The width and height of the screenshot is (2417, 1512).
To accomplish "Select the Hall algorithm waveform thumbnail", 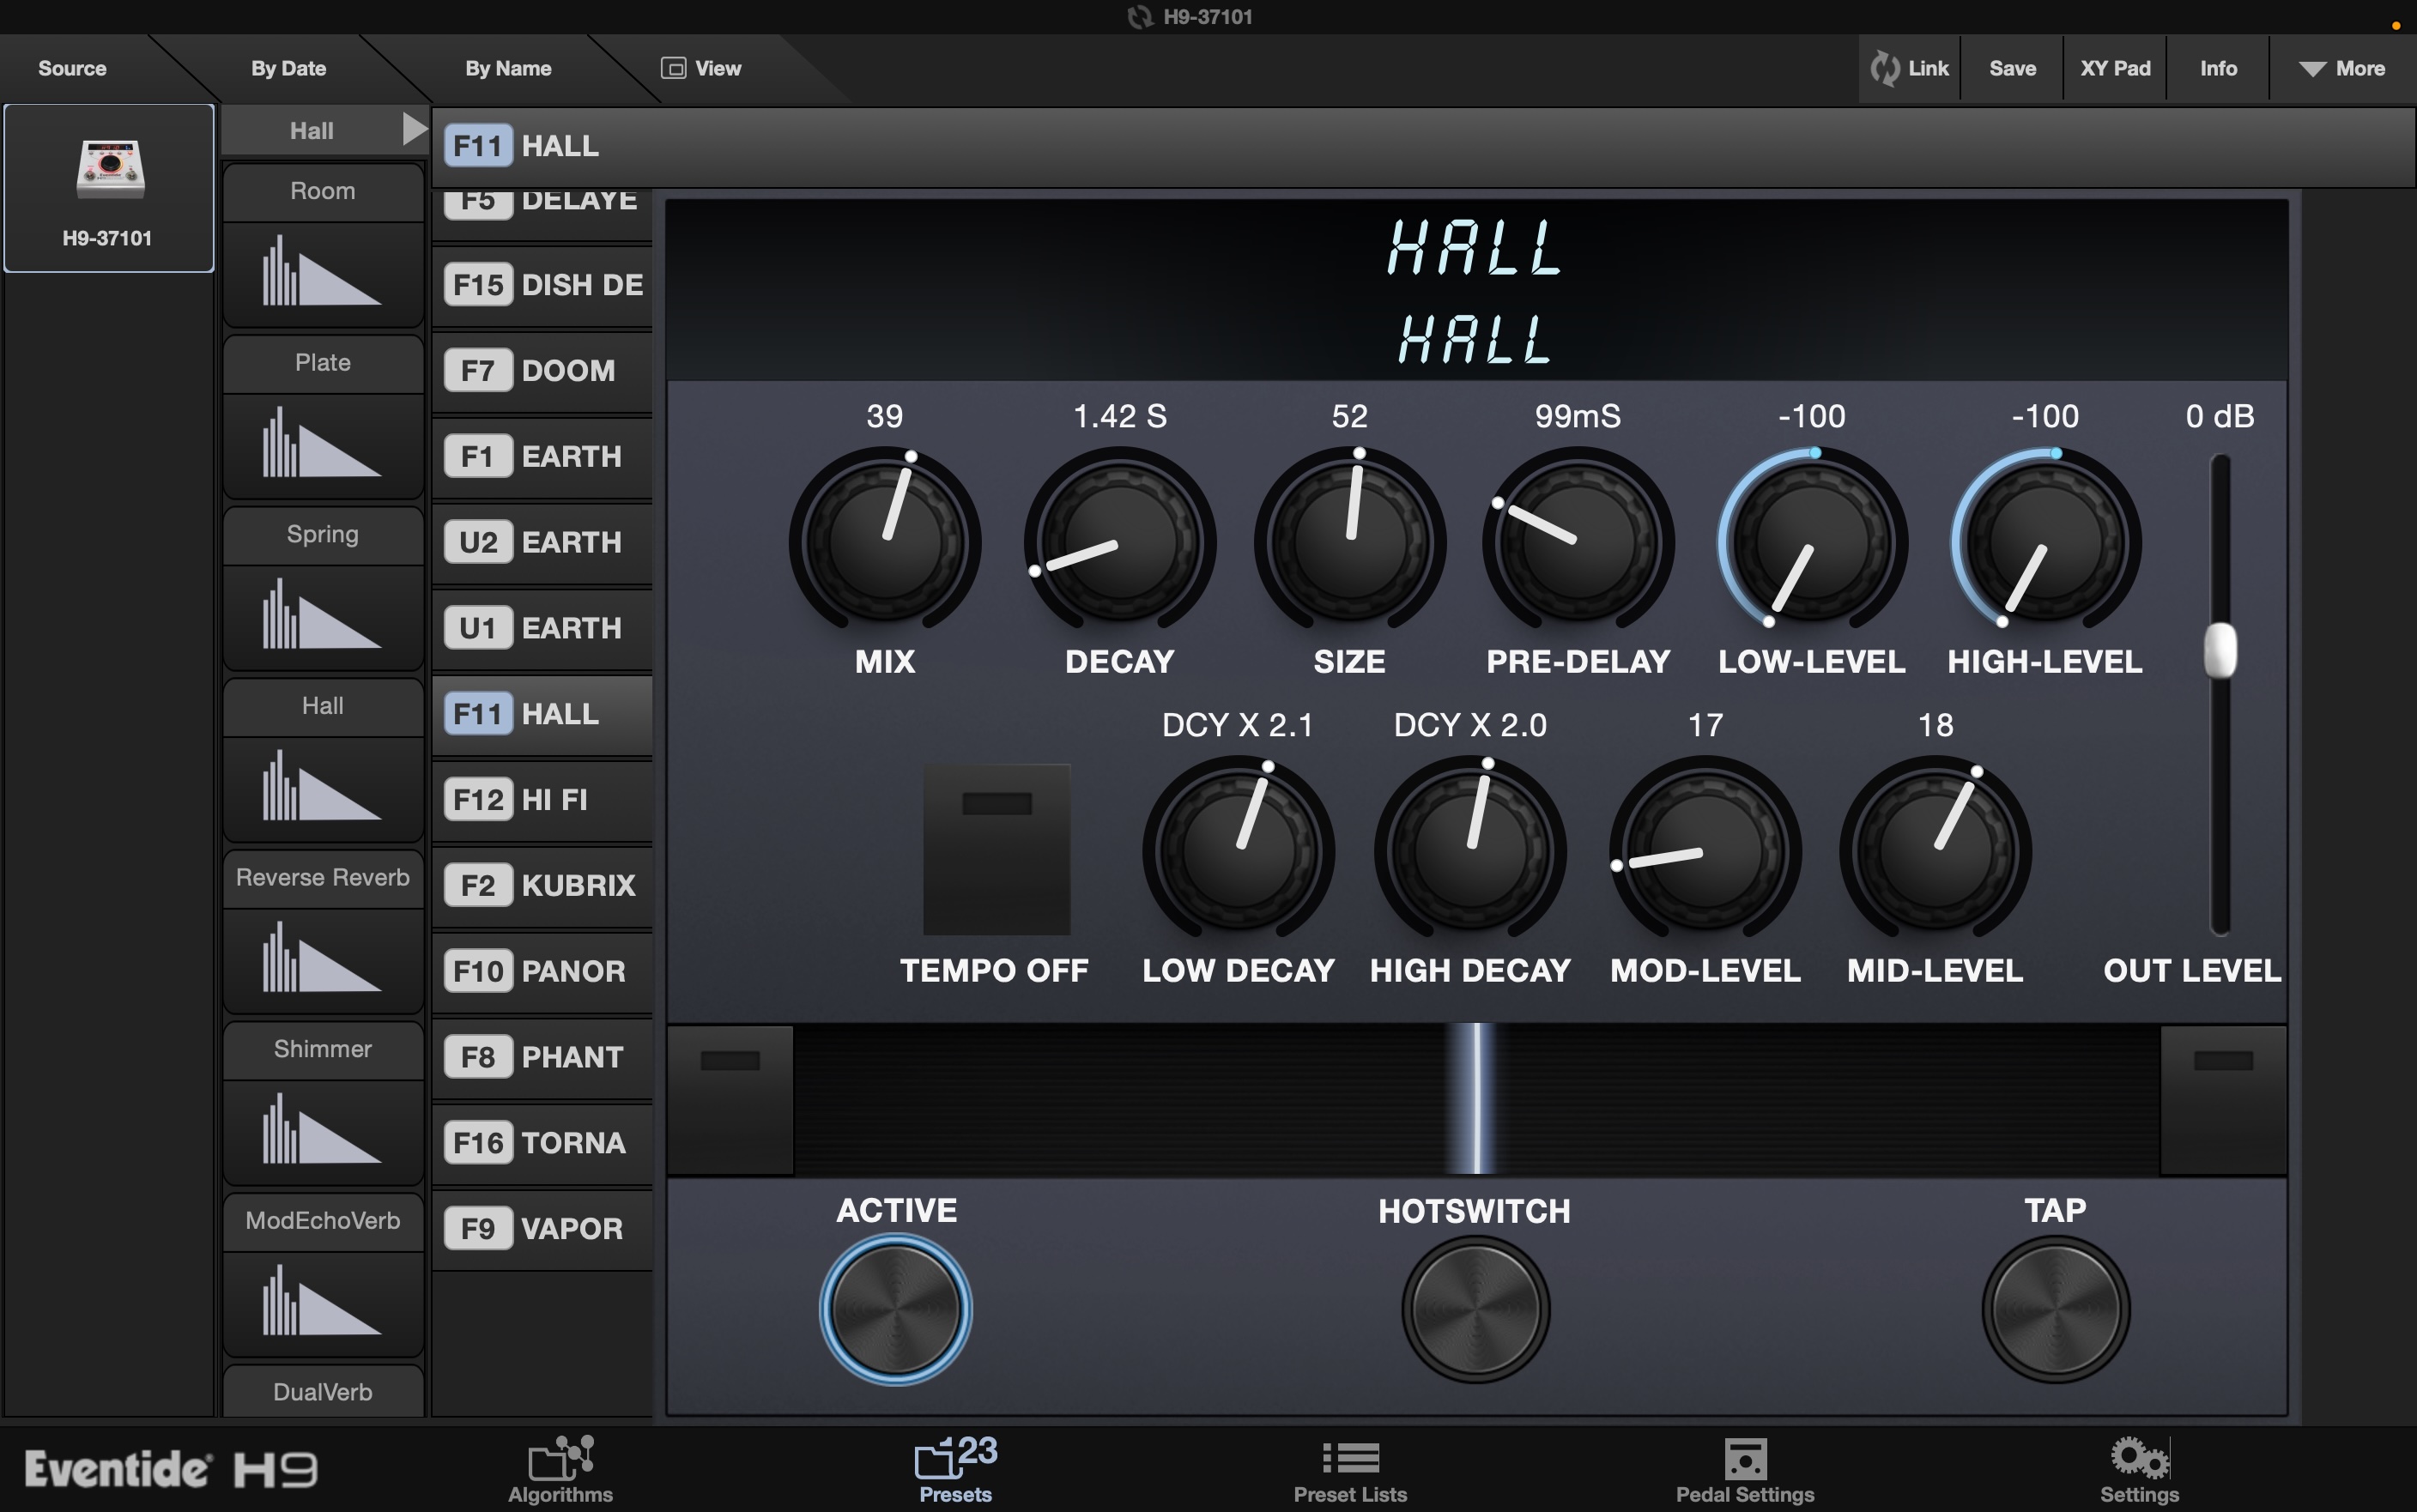I will point(323,789).
